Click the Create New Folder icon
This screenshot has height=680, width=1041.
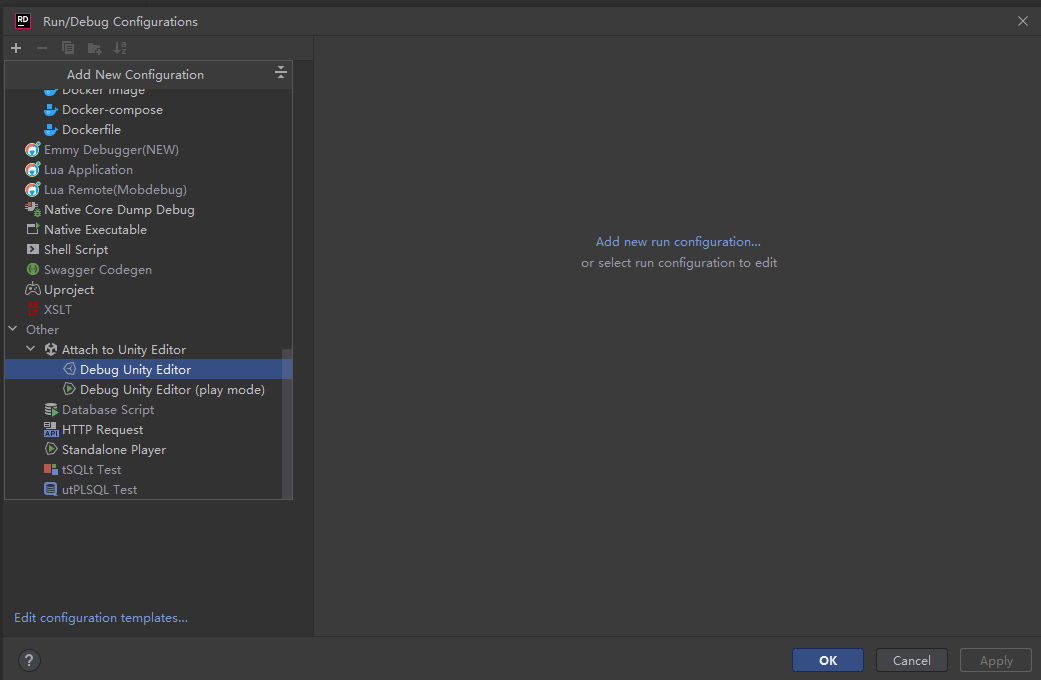[94, 48]
